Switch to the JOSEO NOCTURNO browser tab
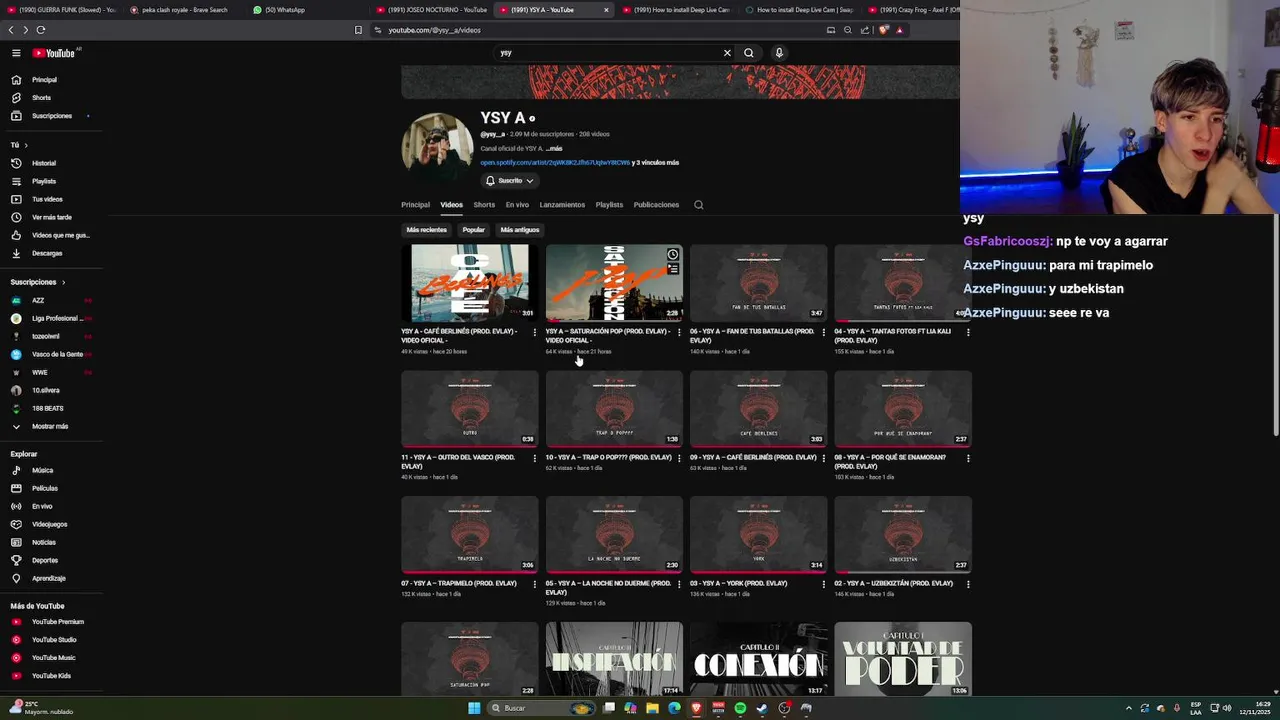This screenshot has height=720, width=1280. coord(432,10)
